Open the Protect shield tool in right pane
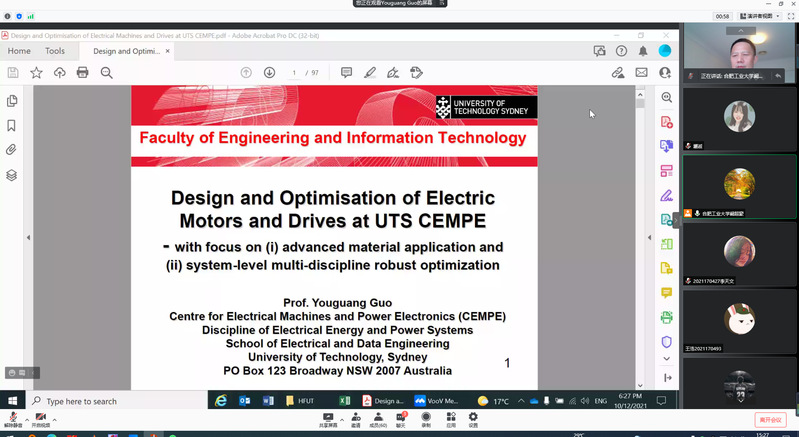799x437 pixels. (667, 342)
